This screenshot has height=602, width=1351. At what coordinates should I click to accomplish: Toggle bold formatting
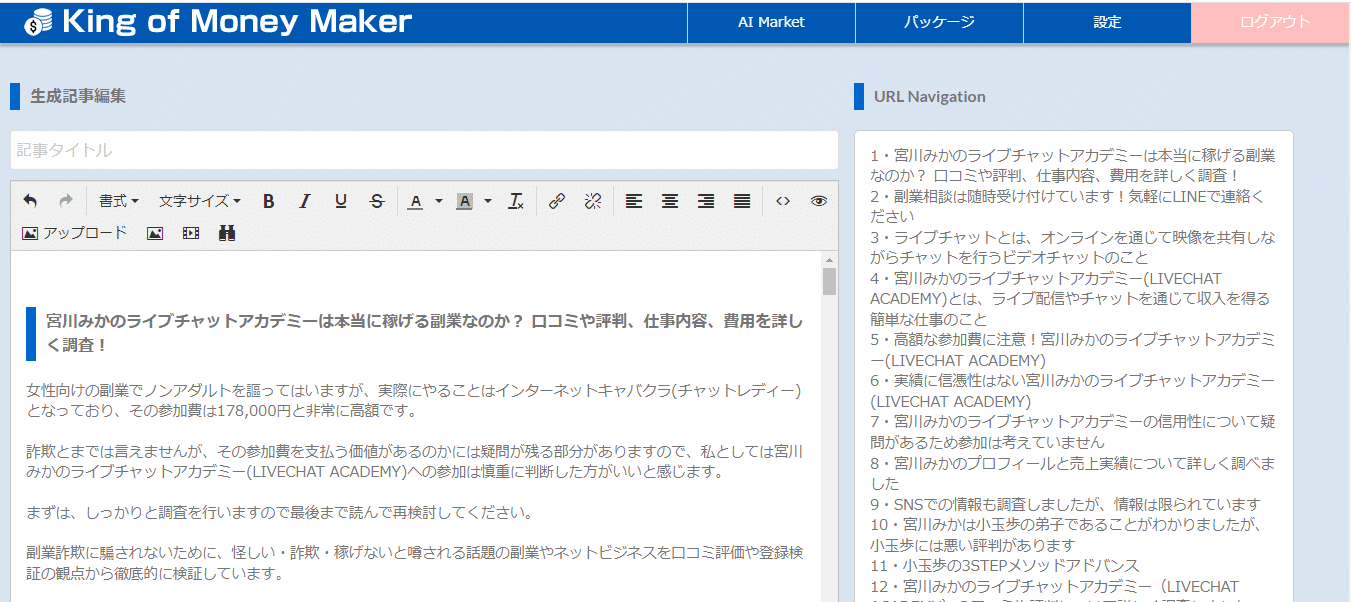click(x=268, y=201)
